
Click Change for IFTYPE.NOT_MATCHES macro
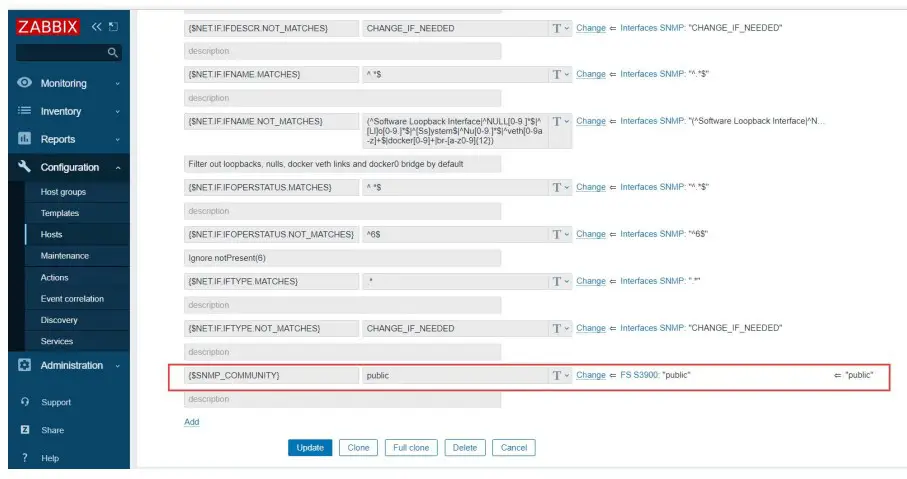591,327
